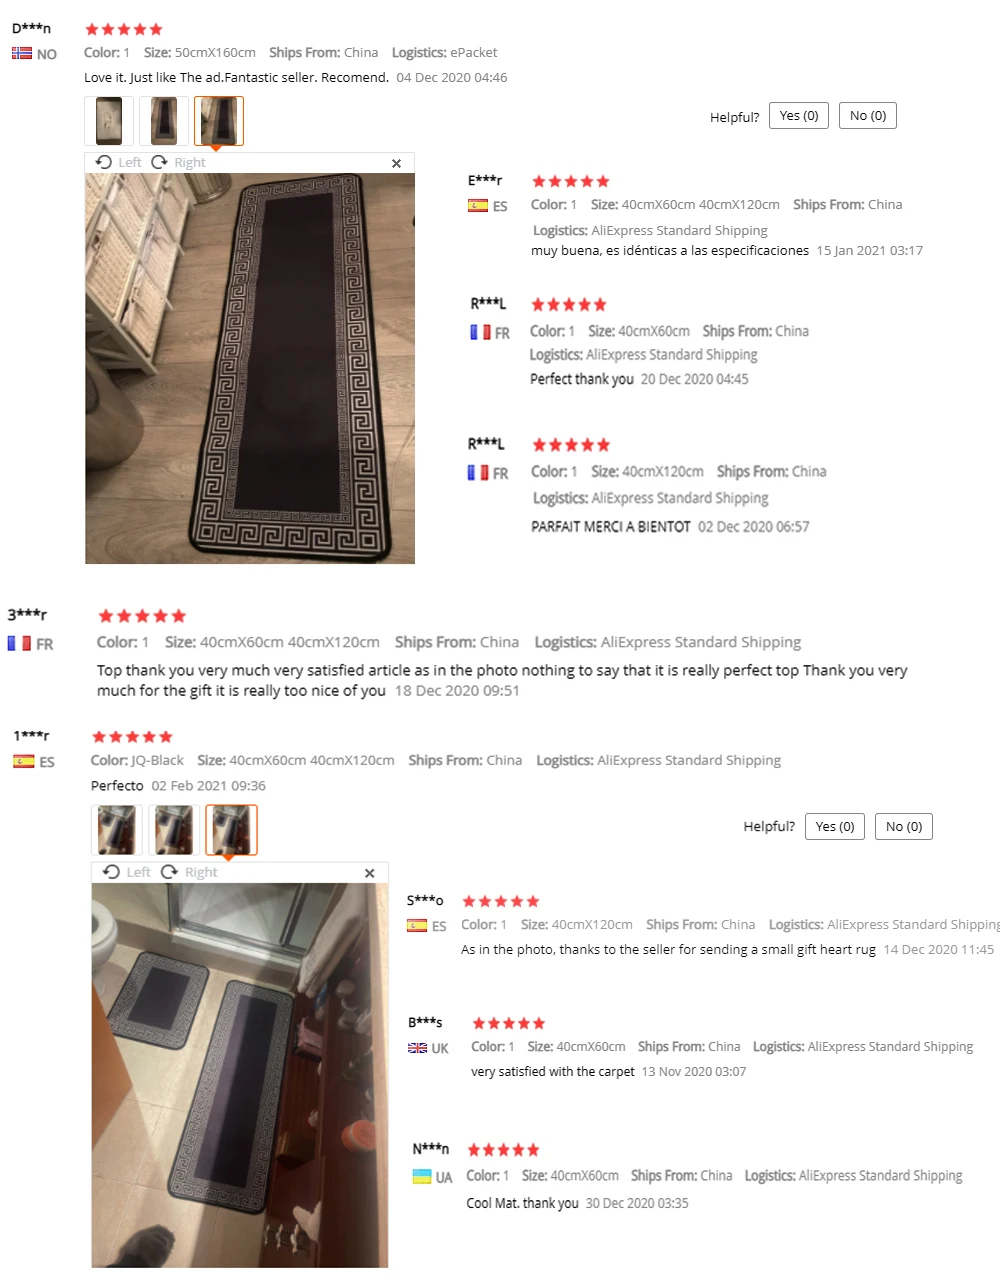Click the Ukraine flag beside UA
The width and height of the screenshot is (1000, 1285).
[422, 1177]
